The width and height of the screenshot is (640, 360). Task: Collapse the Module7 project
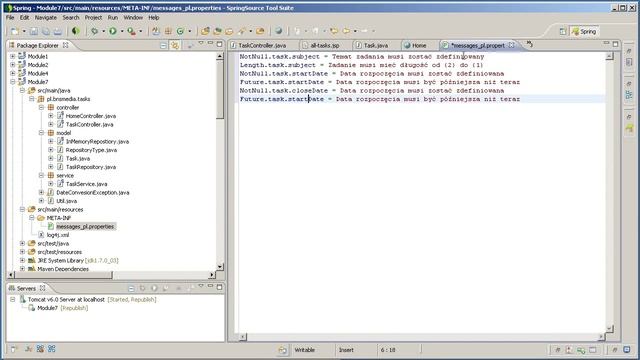click(x=13, y=82)
